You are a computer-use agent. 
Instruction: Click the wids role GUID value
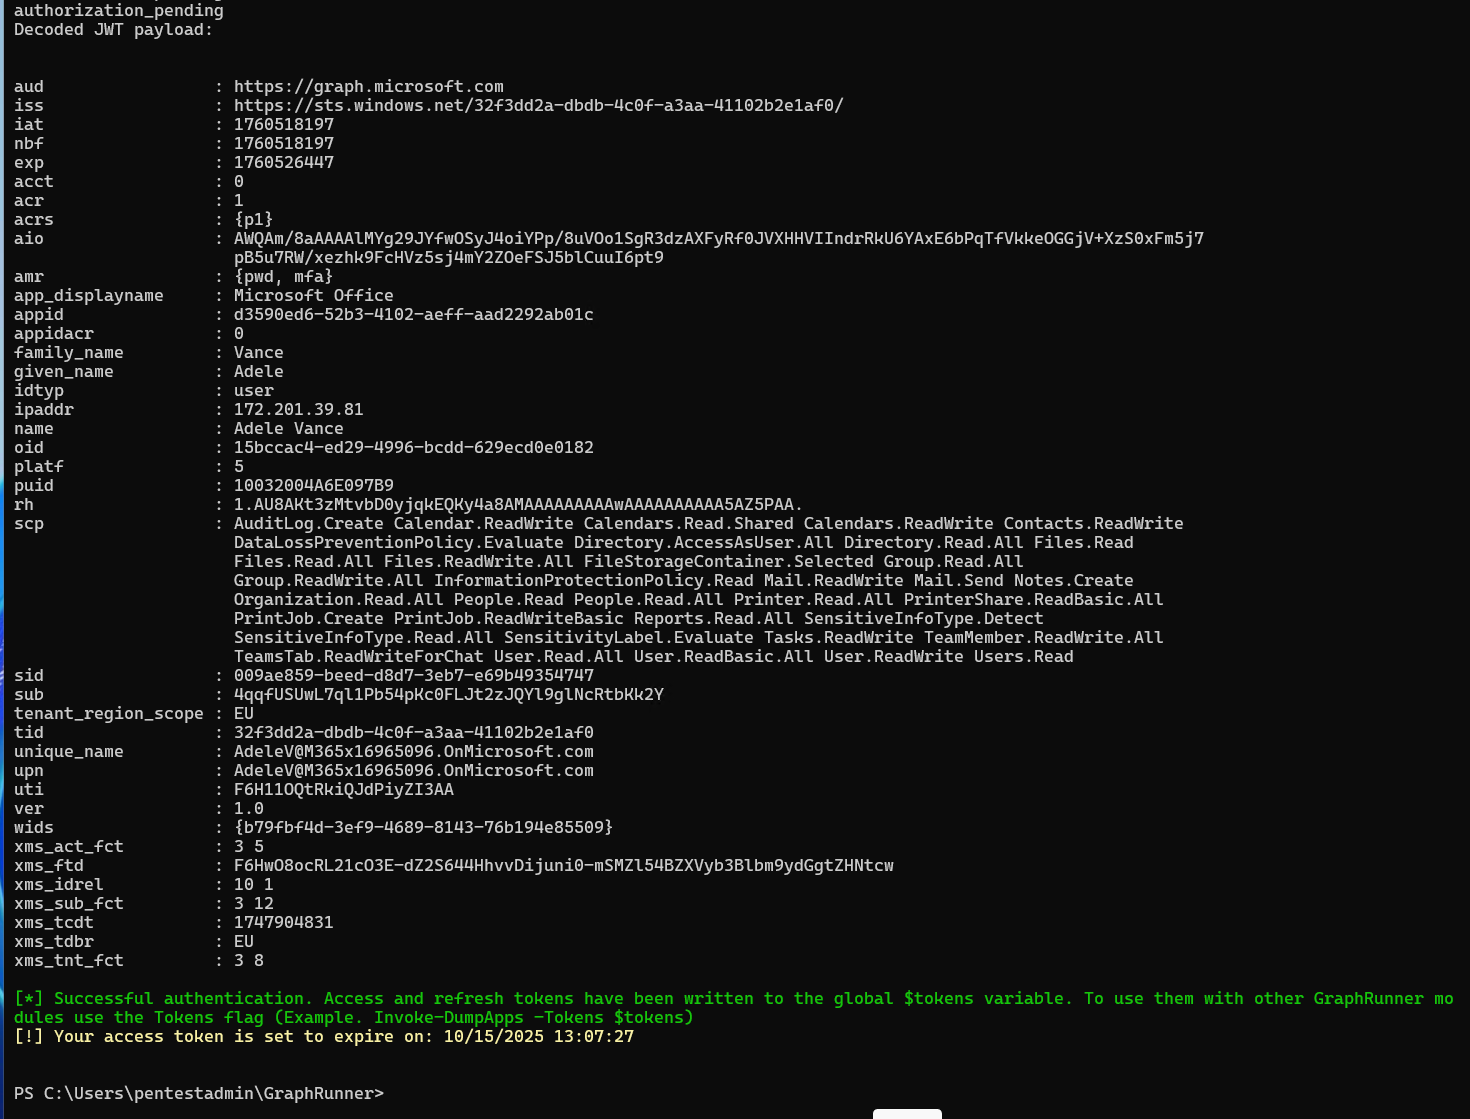click(423, 828)
